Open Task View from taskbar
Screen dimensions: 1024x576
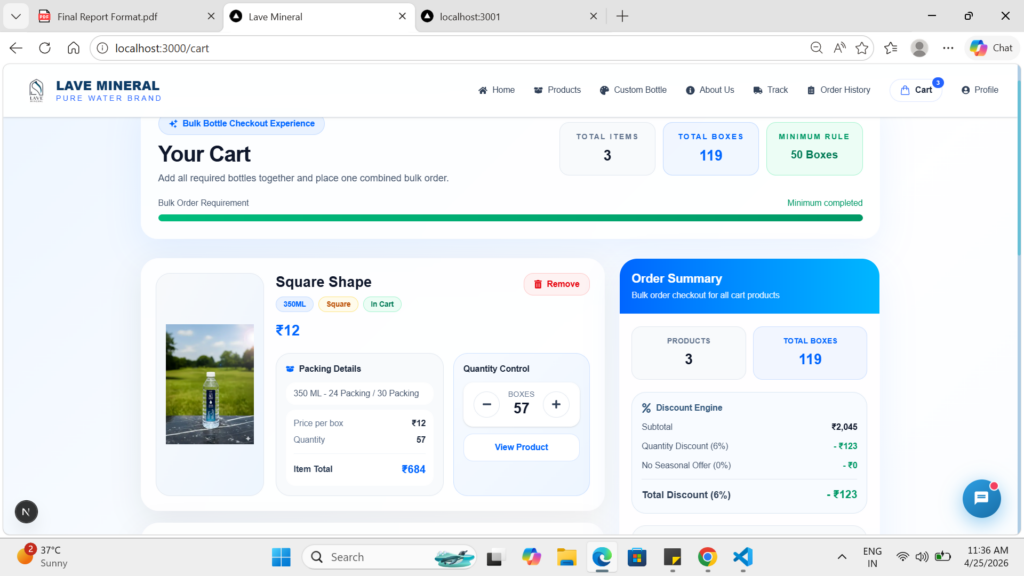tap(494, 557)
